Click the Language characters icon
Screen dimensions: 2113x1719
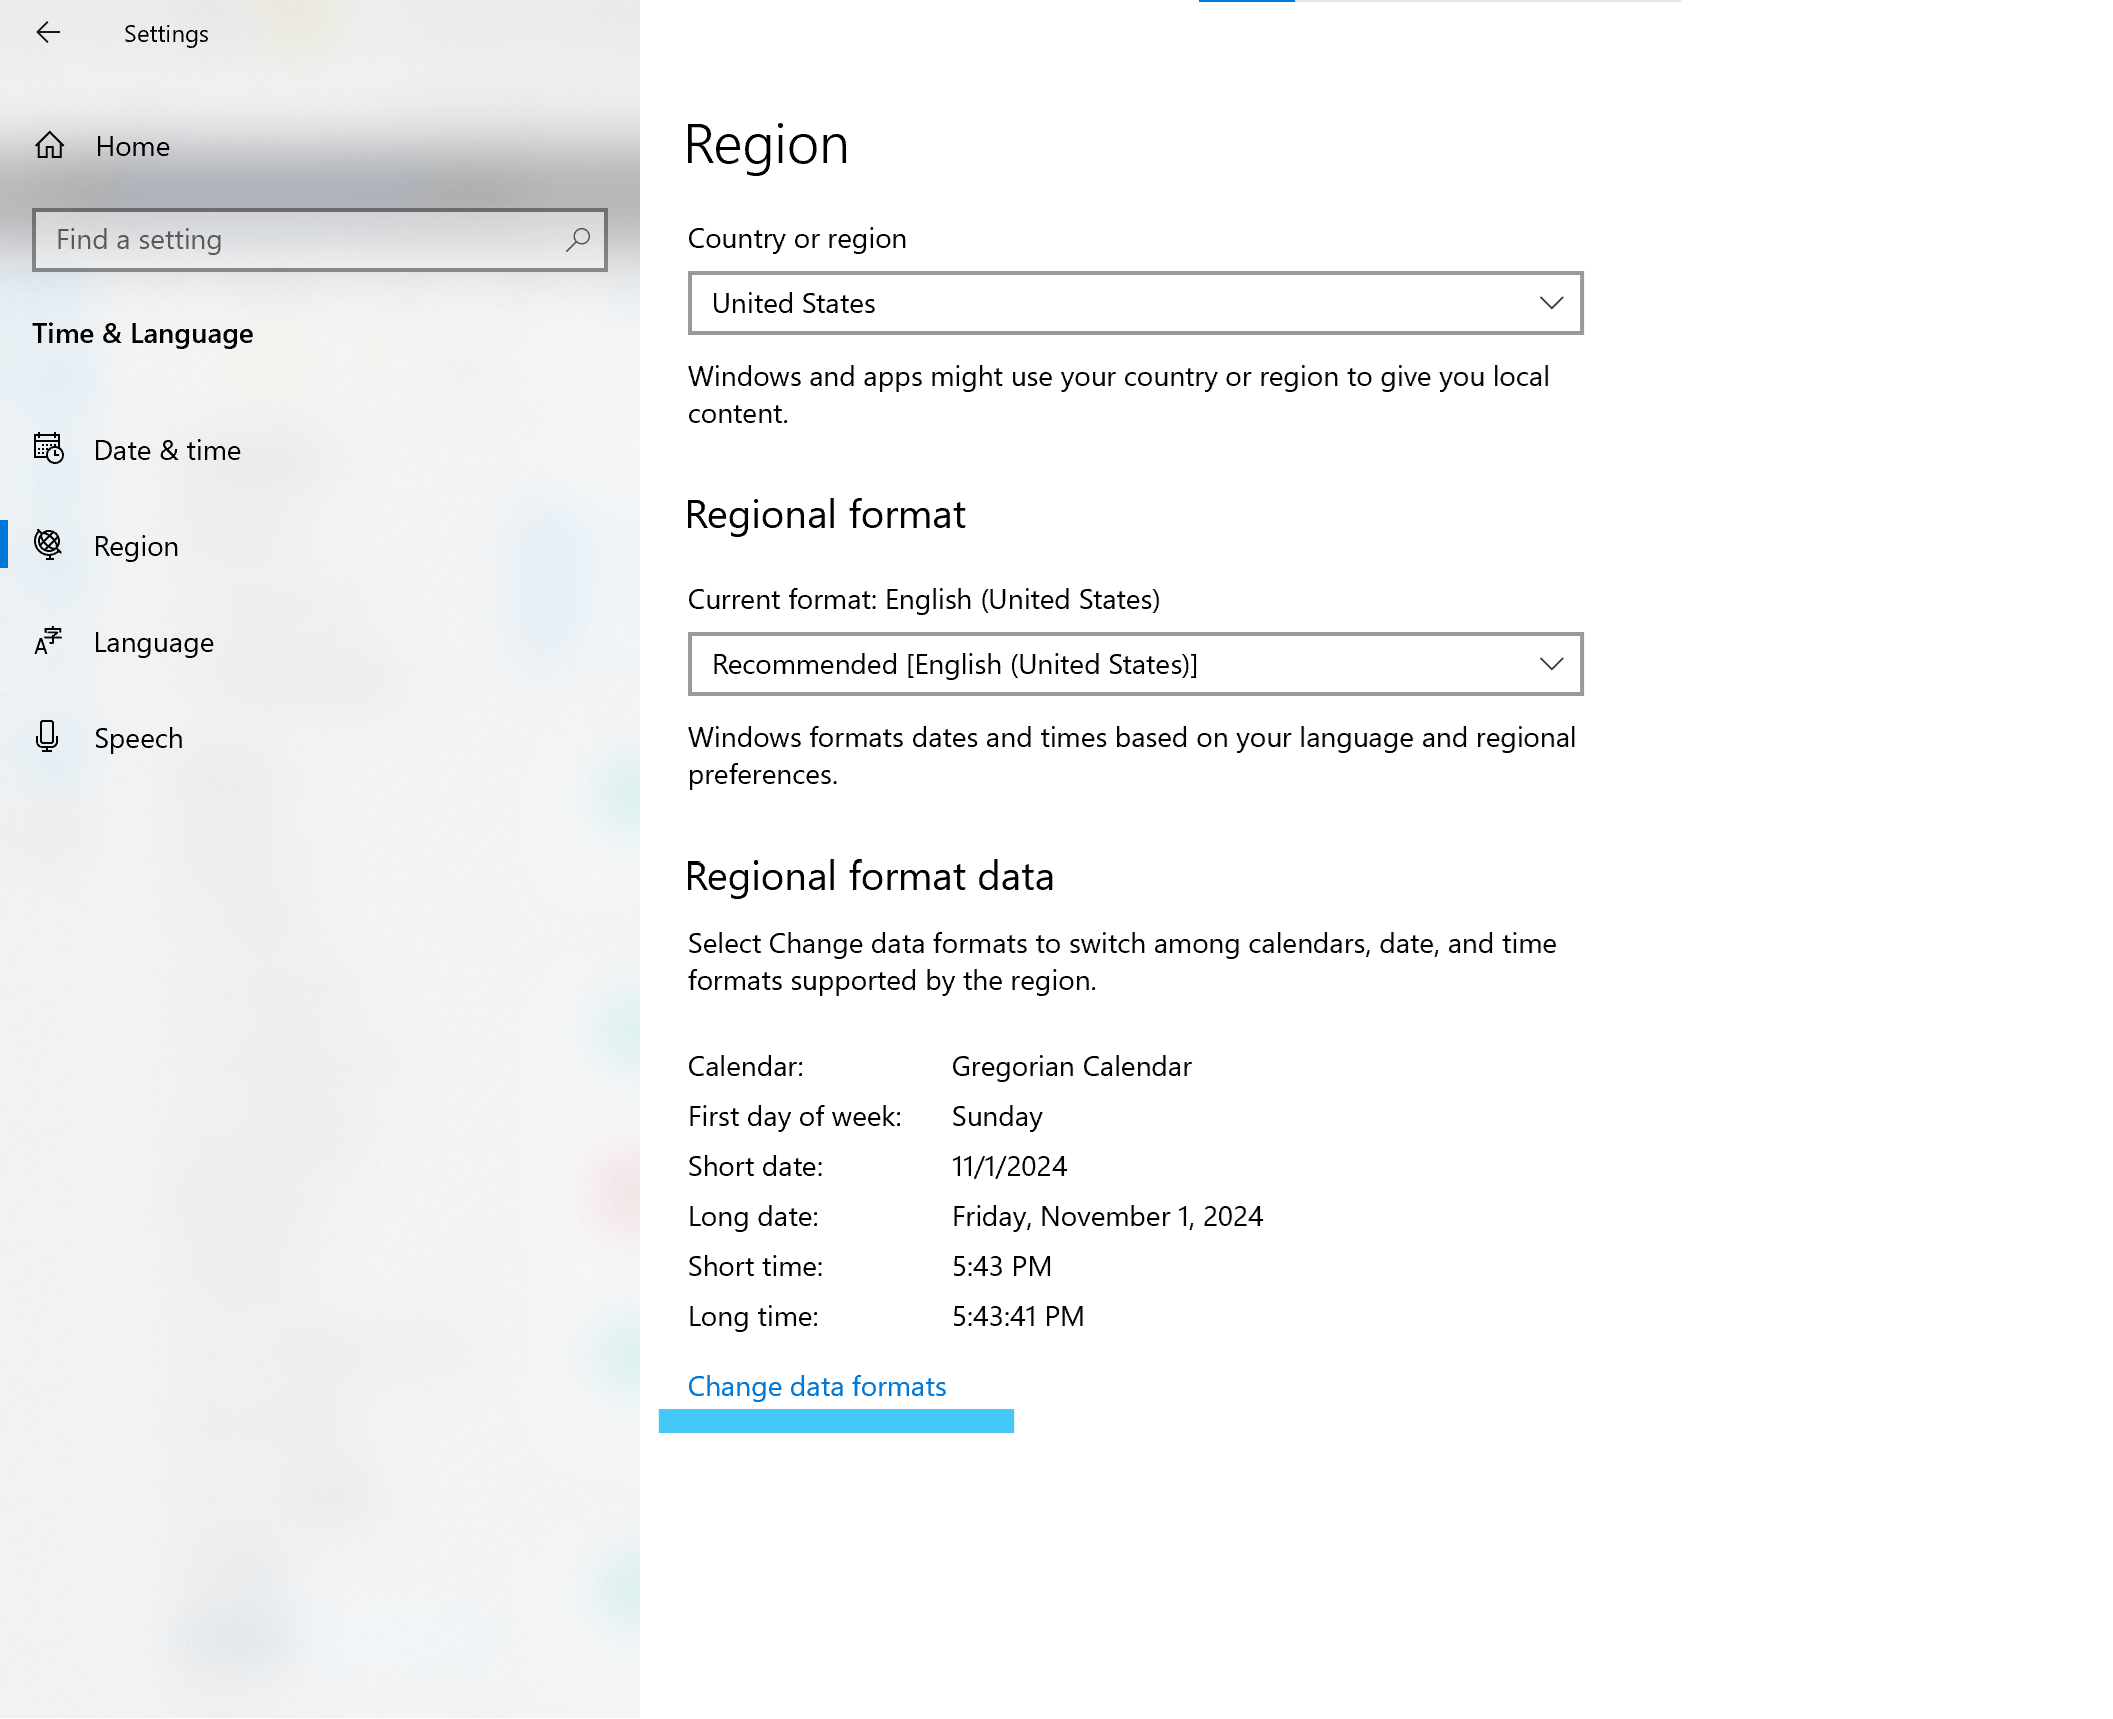(x=48, y=641)
